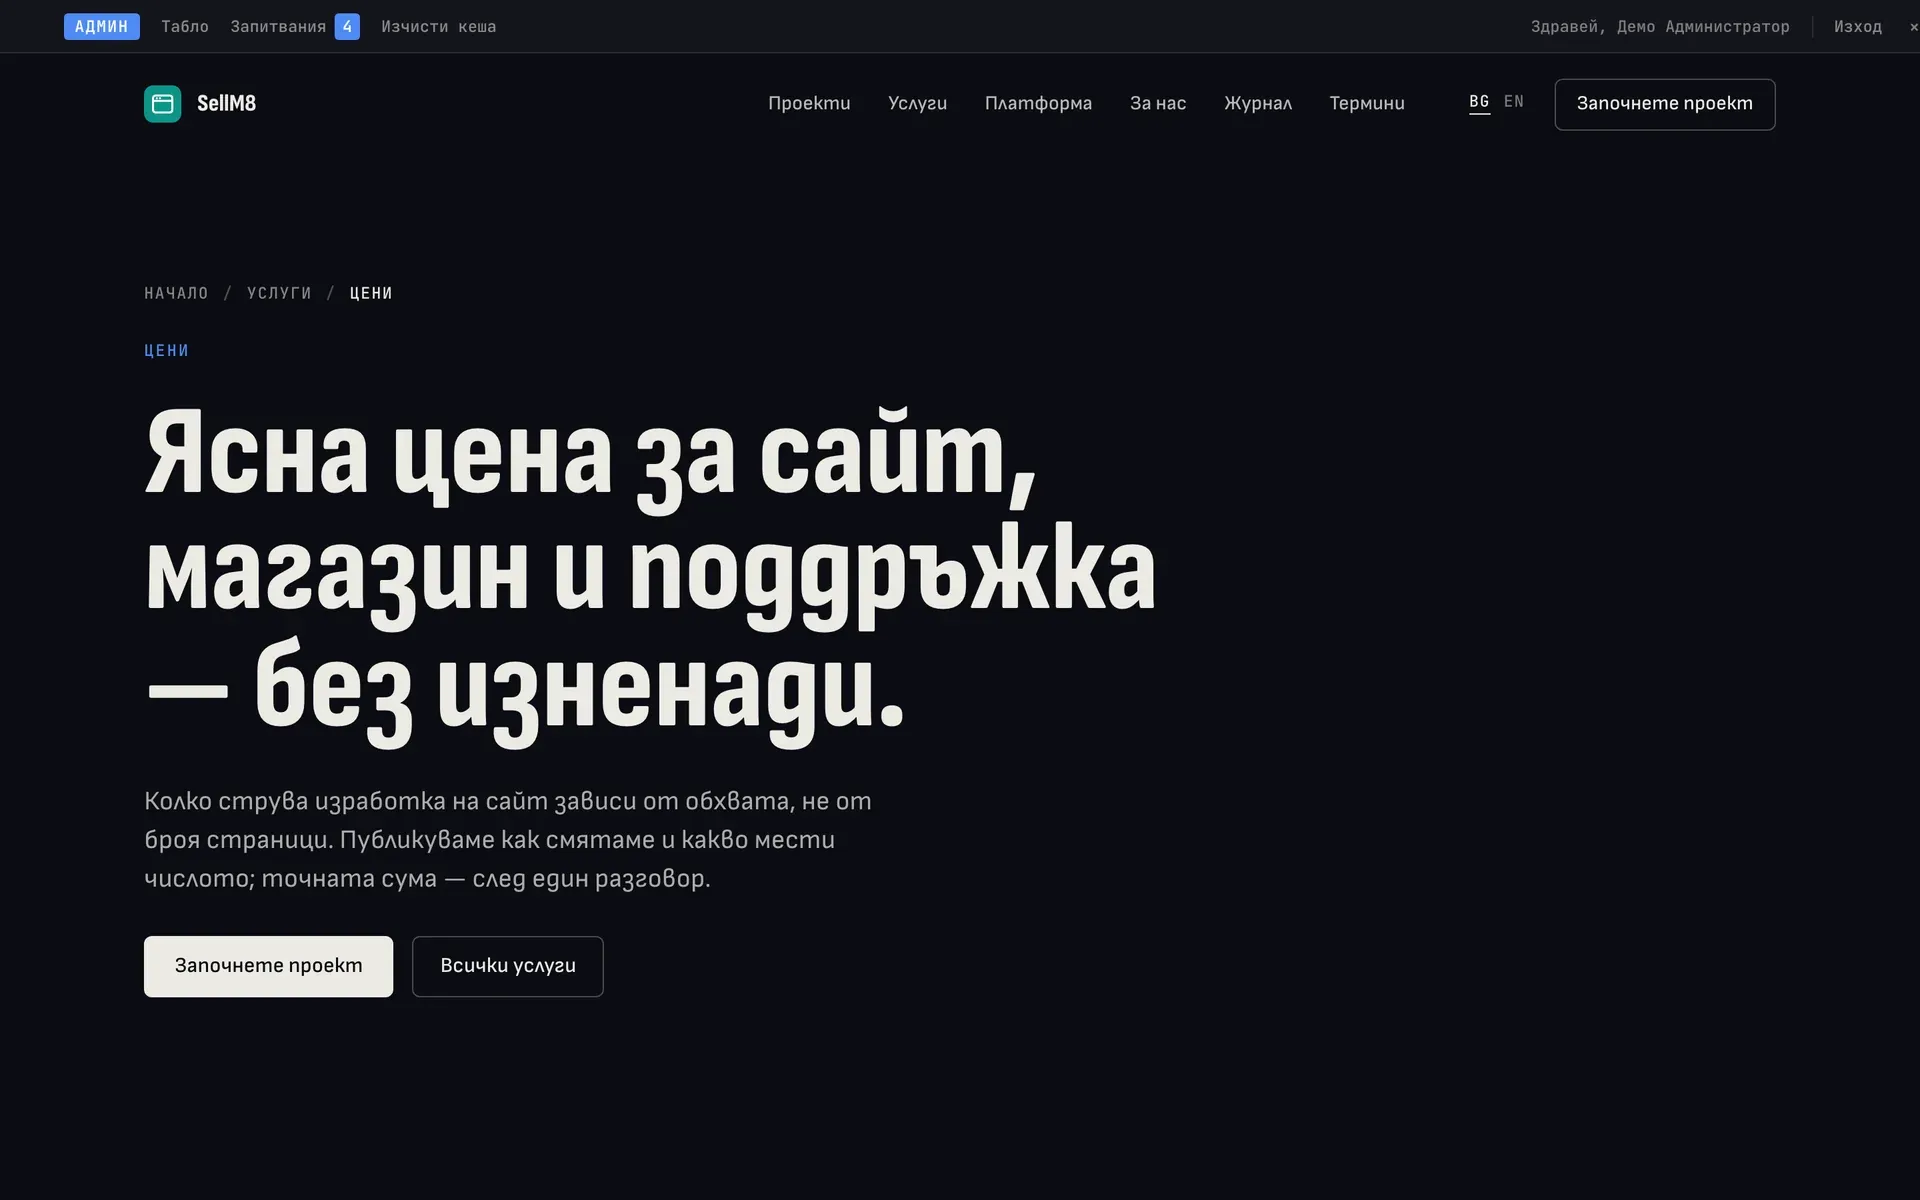Switch language to BG
1920x1200 pixels.
click(x=1479, y=102)
